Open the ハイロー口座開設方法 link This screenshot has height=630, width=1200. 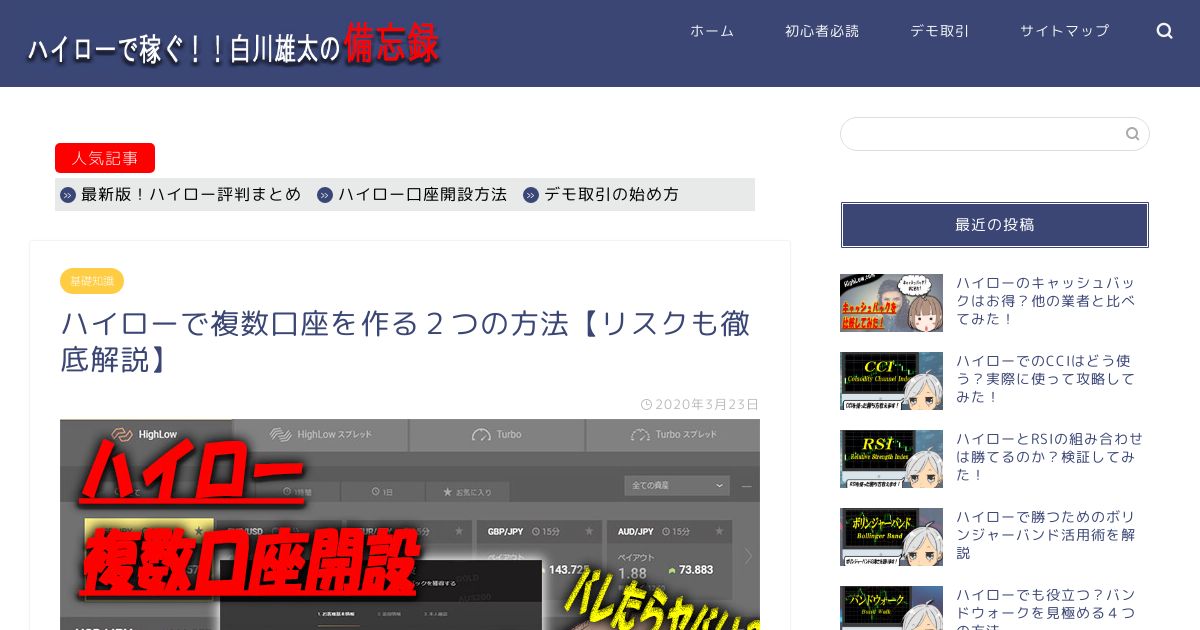pyautogui.click(x=422, y=195)
